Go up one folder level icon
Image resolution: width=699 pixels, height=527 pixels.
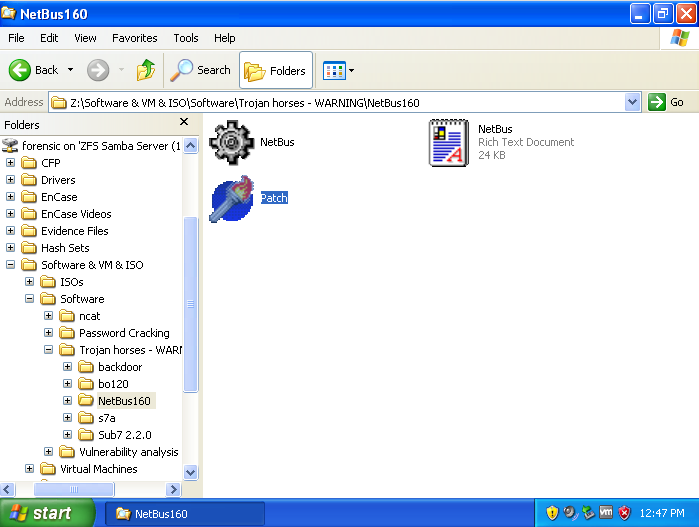[x=146, y=70]
